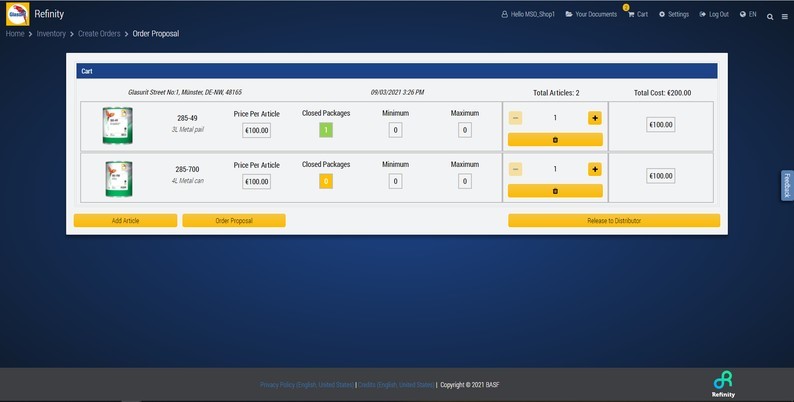Go to Inventory breadcrumb
The width and height of the screenshot is (794, 402).
tap(51, 33)
